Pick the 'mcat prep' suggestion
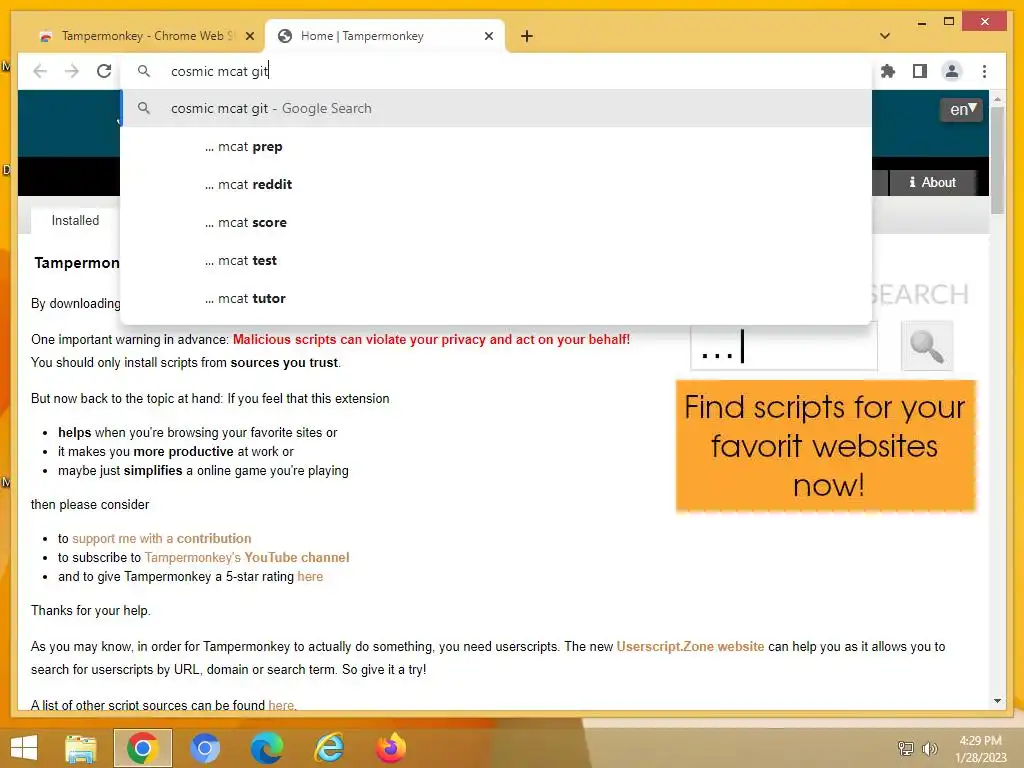Screen dimensions: 1024x768 (496, 147)
